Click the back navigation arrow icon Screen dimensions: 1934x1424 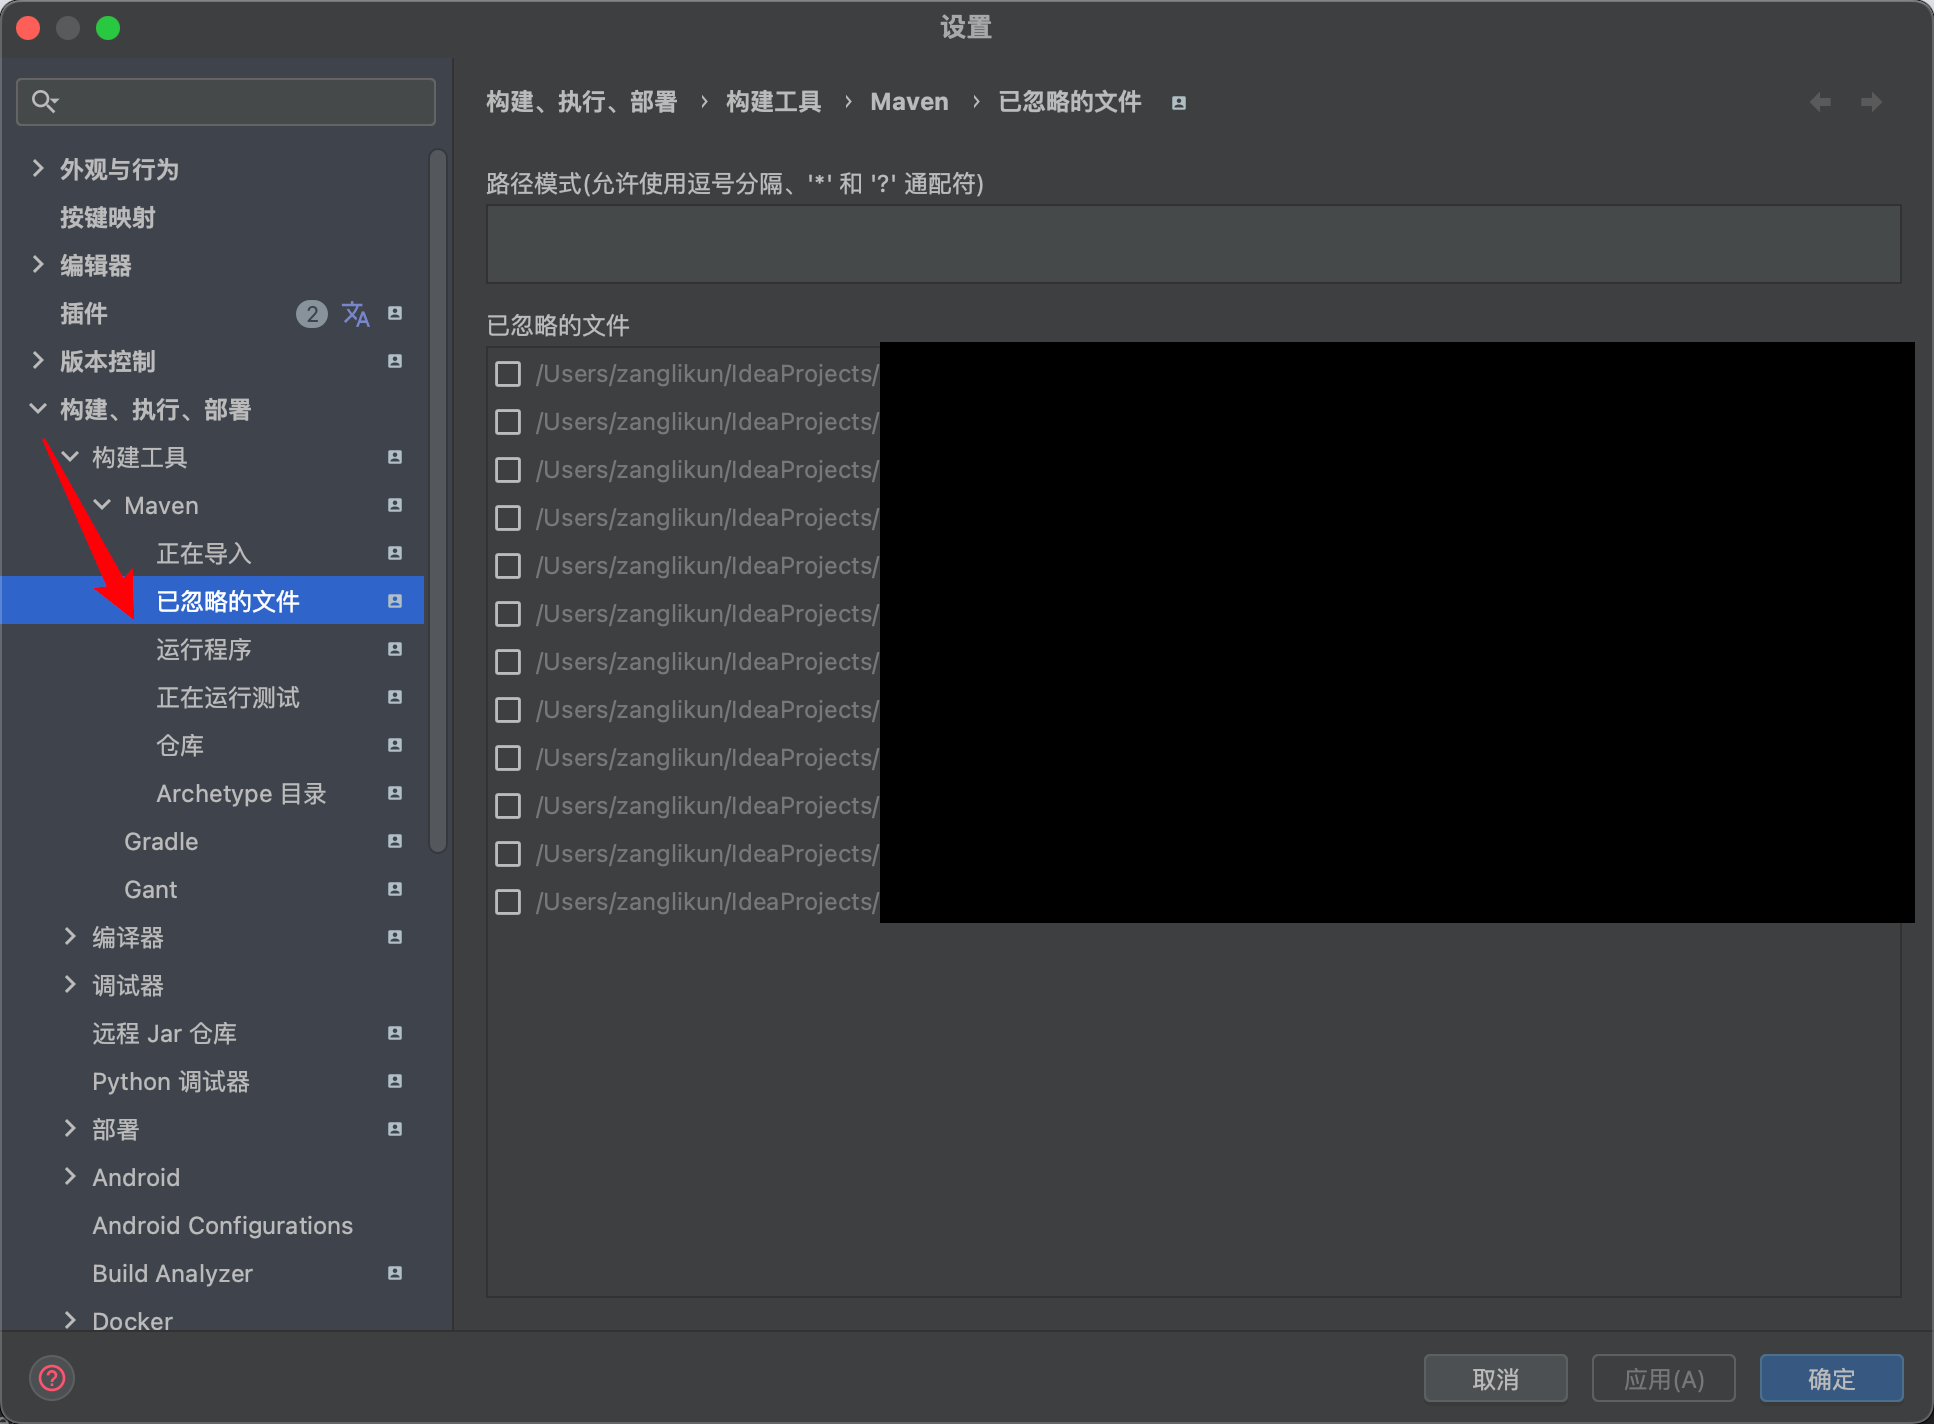pyautogui.click(x=1820, y=102)
